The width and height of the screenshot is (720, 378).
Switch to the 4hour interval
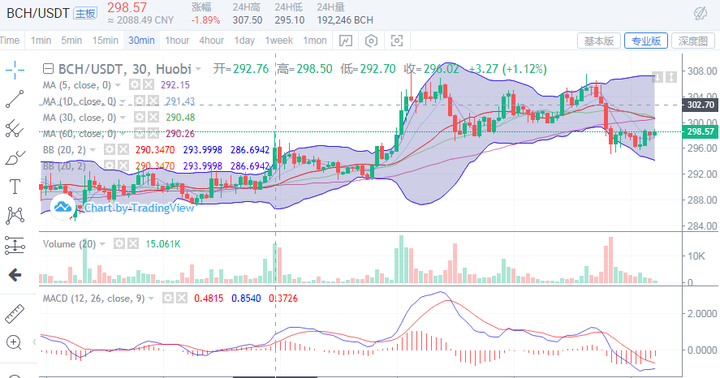coord(212,40)
